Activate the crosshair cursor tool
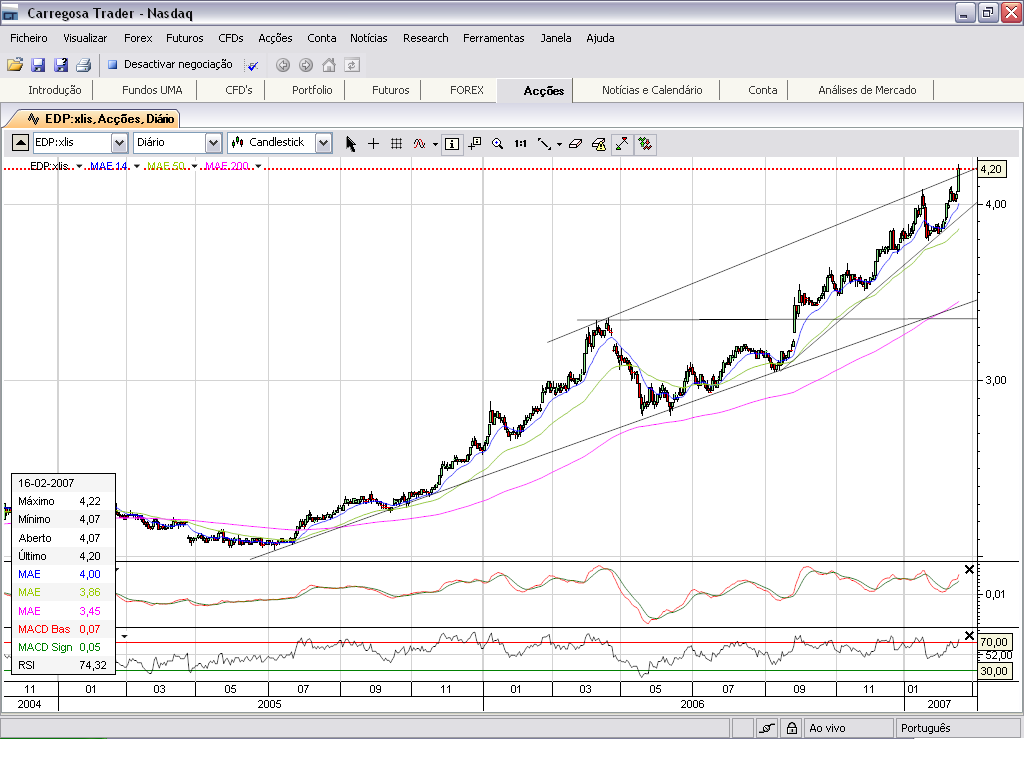 point(373,143)
